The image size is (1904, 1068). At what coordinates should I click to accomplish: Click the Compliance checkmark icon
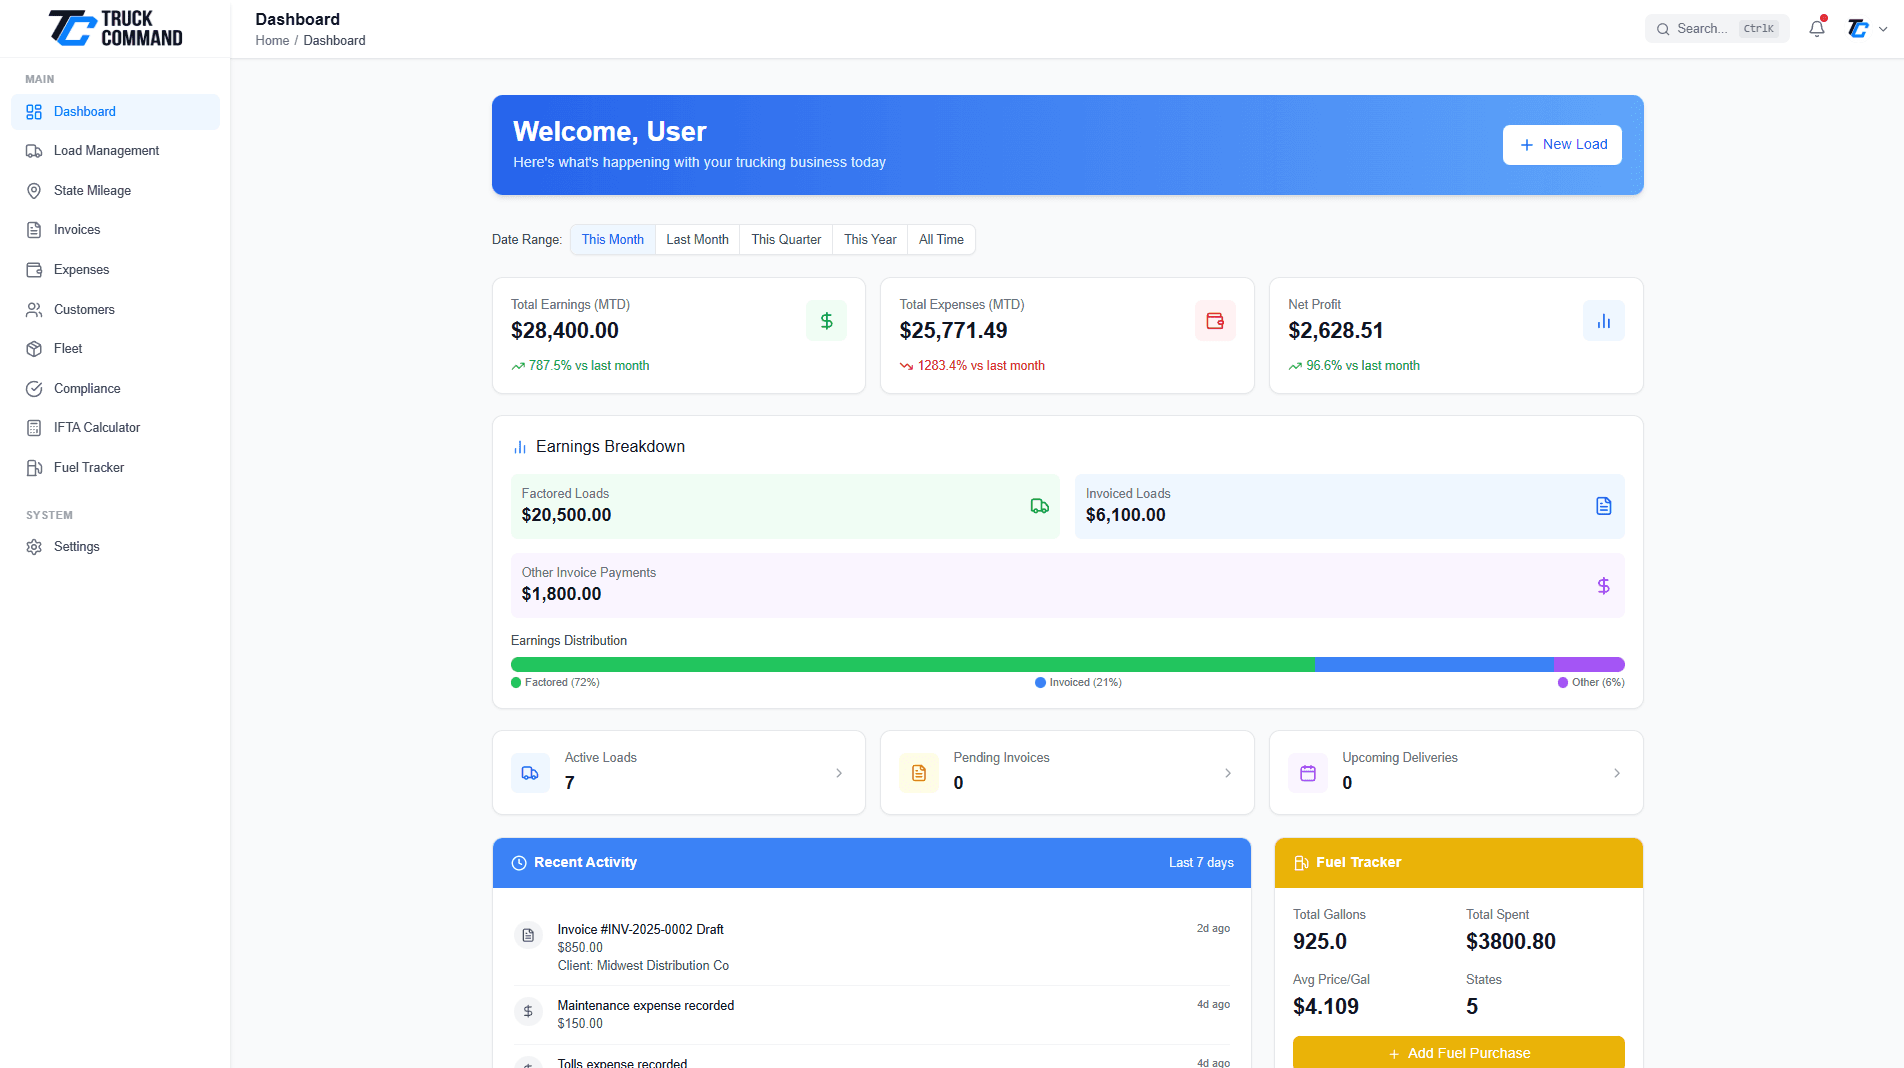pos(34,389)
